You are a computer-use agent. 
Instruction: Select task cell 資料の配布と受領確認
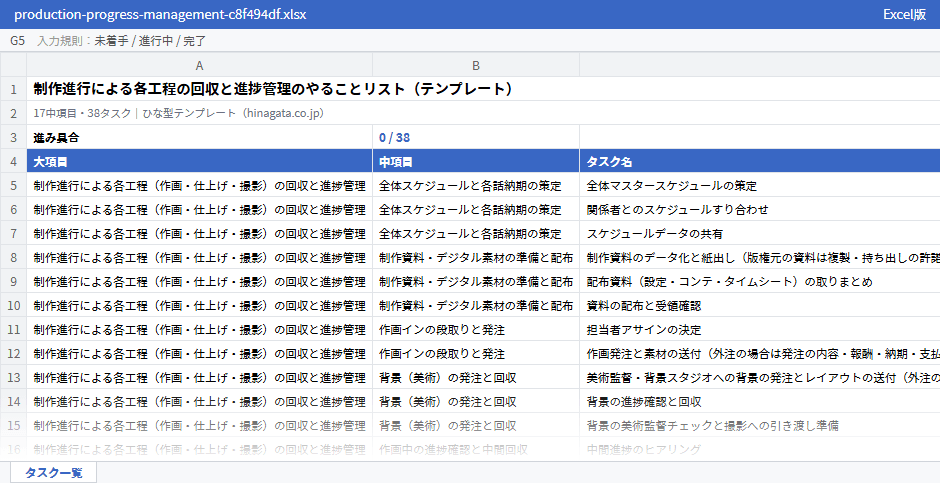tap(760, 306)
